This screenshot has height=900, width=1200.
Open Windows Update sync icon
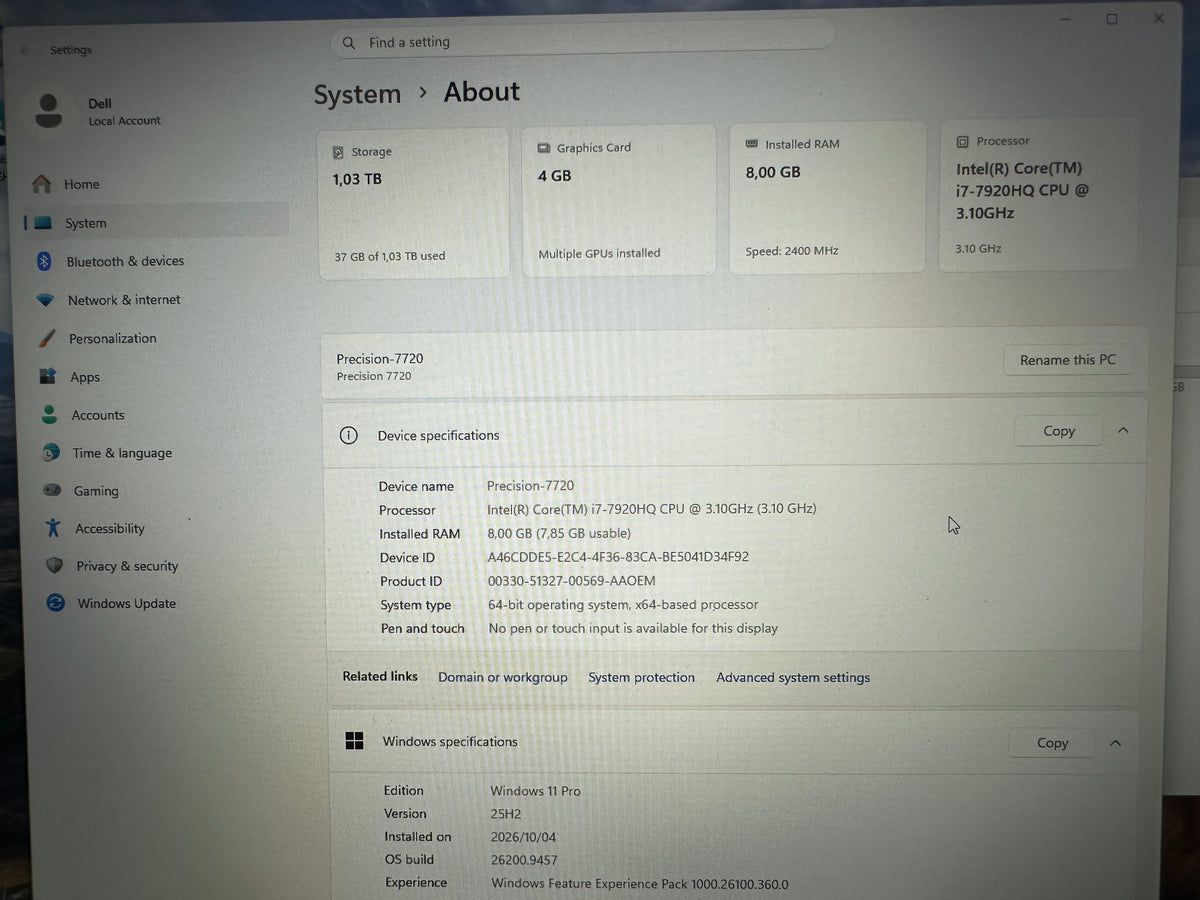pos(56,603)
